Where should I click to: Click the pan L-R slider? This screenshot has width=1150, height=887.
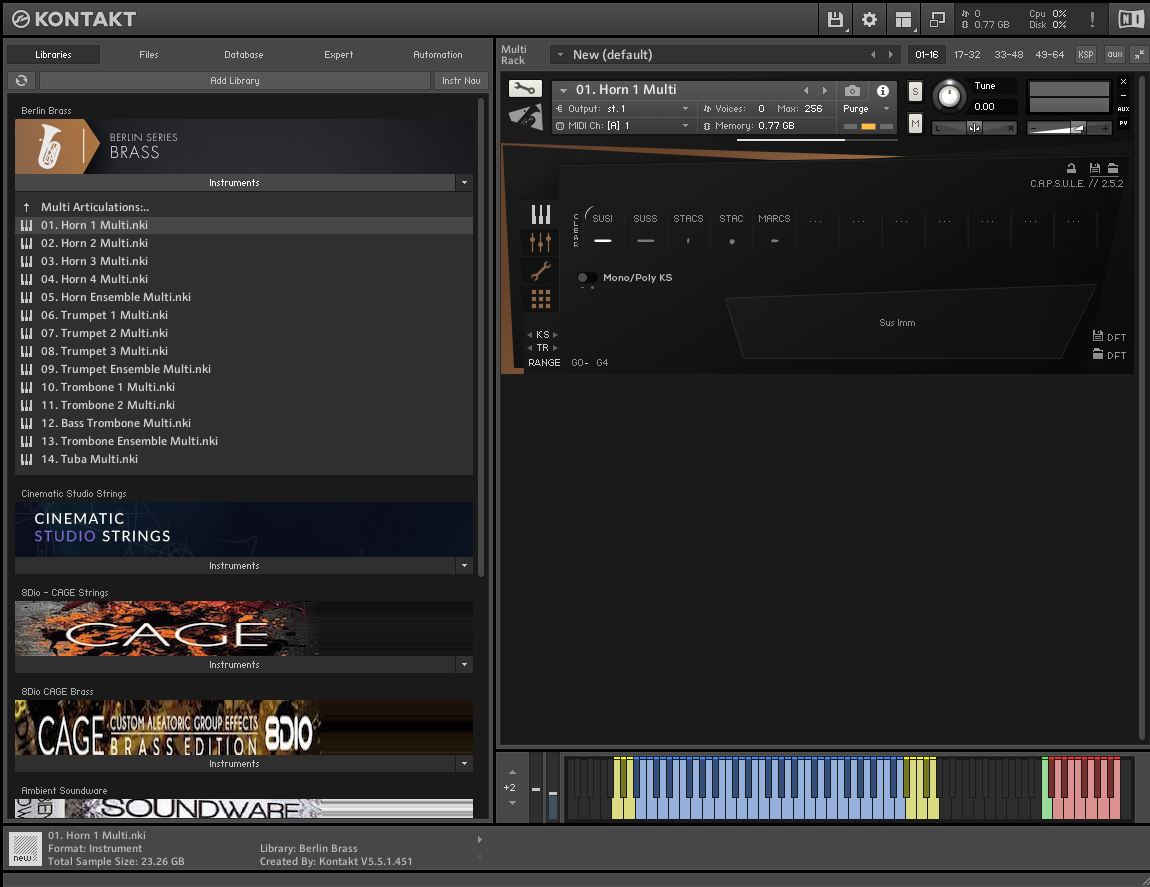point(974,128)
